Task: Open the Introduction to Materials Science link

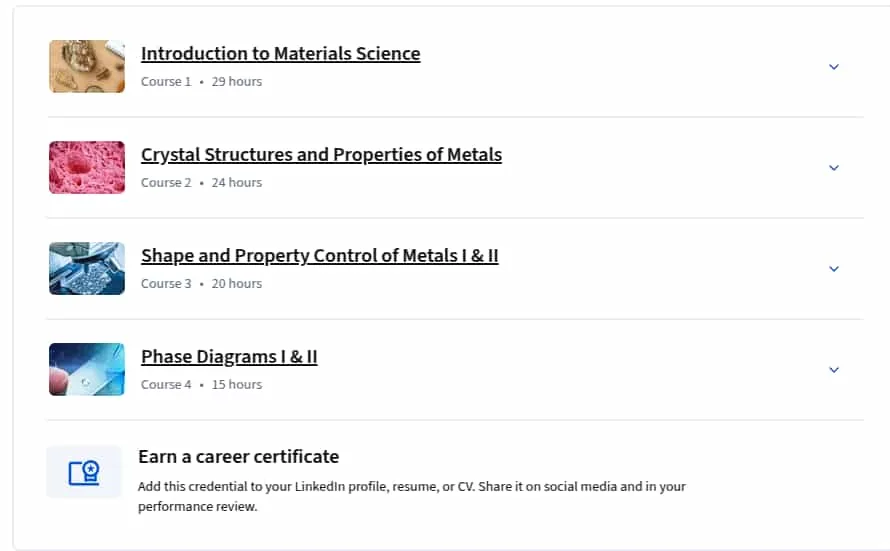Action: [x=280, y=53]
